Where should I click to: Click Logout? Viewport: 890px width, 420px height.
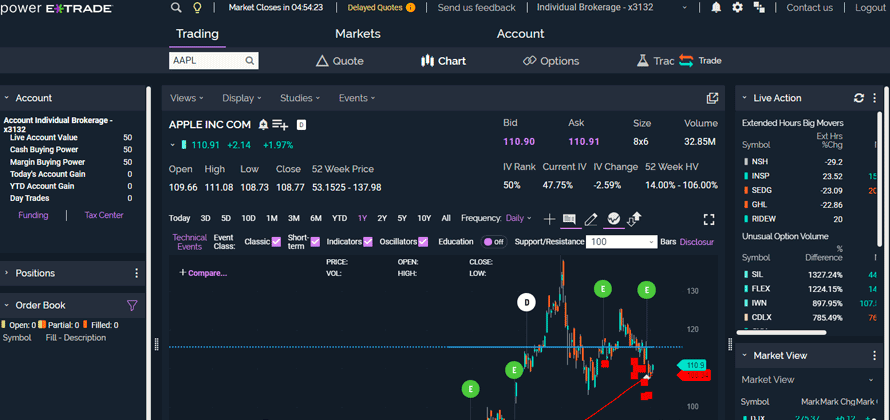coord(870,7)
